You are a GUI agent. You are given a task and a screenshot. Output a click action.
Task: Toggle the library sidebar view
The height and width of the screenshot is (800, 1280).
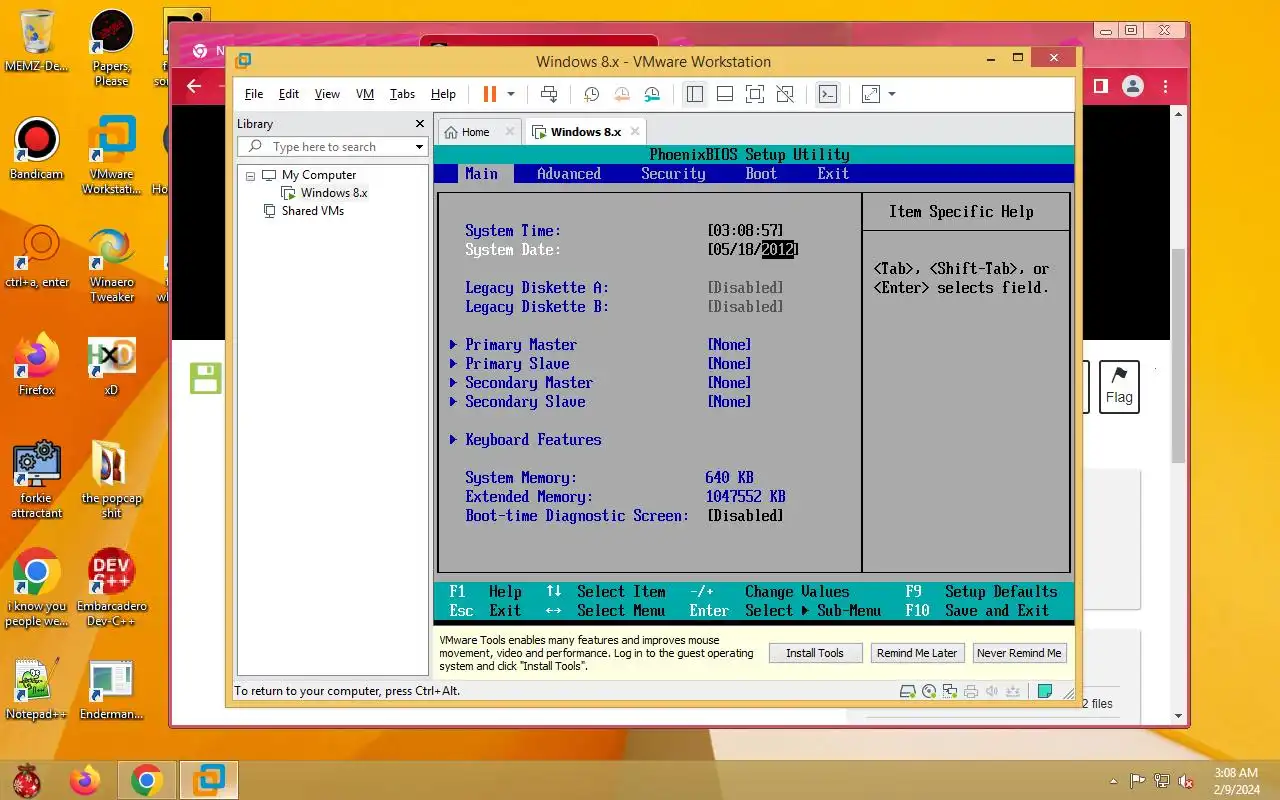pos(695,94)
